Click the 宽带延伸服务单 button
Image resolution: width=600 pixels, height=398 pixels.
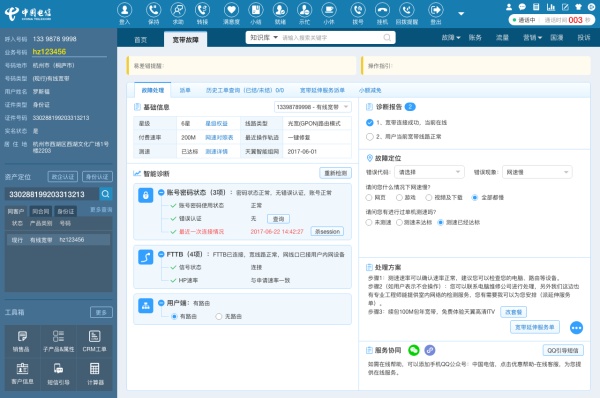(x=535, y=327)
